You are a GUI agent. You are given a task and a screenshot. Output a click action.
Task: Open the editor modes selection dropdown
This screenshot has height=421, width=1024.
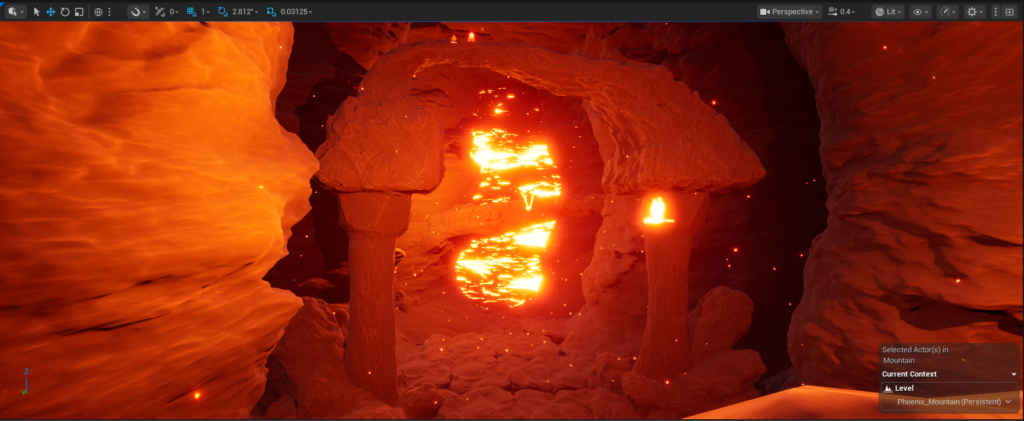pyautogui.click(x=14, y=12)
